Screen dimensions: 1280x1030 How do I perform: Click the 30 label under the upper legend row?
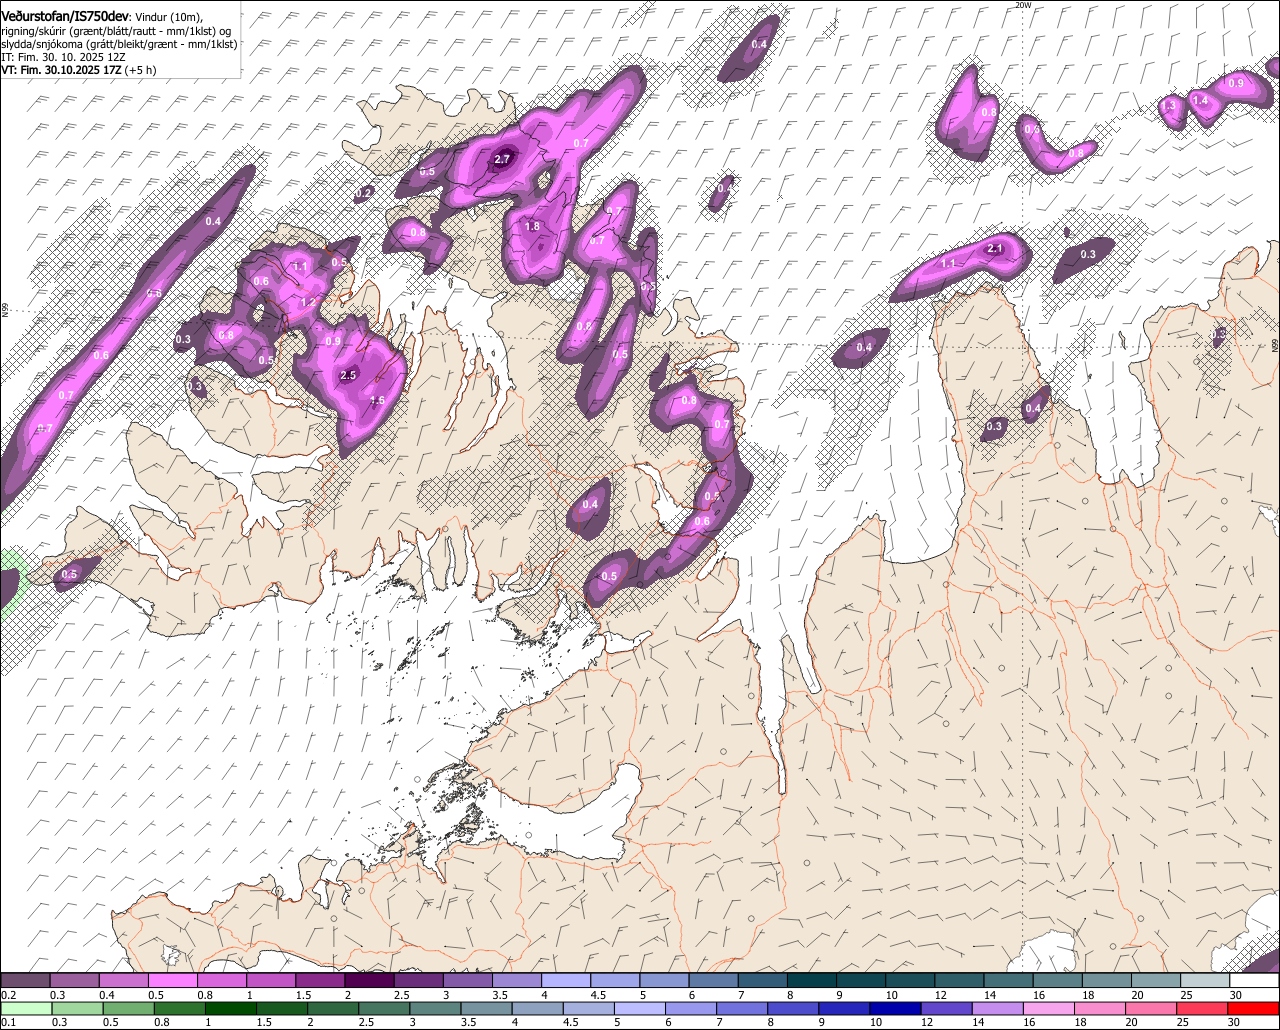point(1236,994)
